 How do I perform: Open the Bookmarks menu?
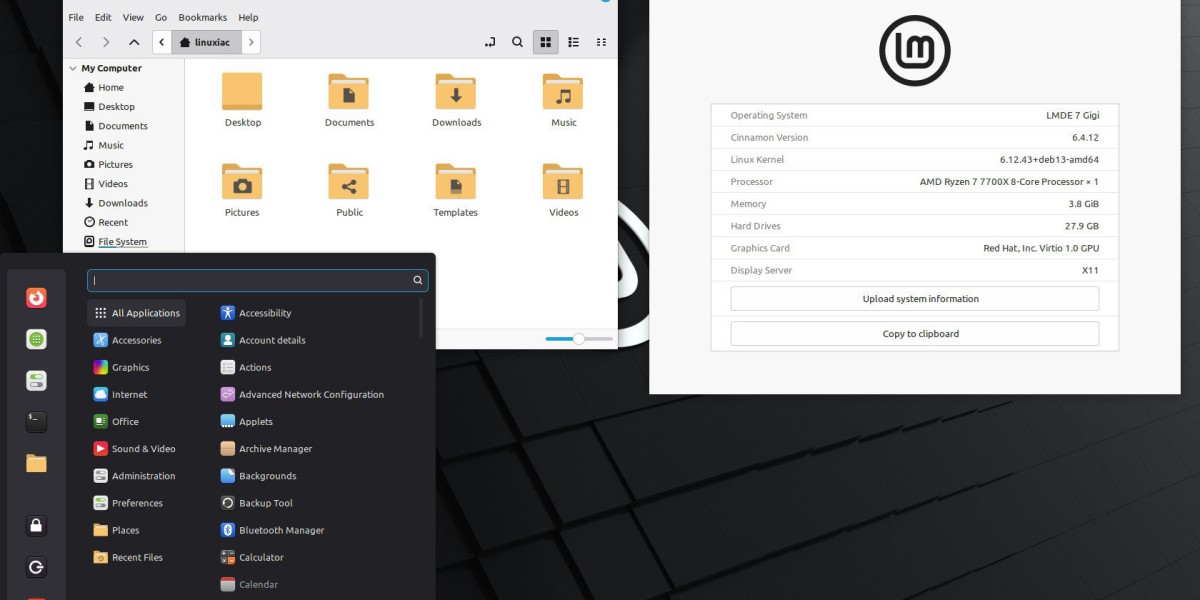tap(203, 17)
